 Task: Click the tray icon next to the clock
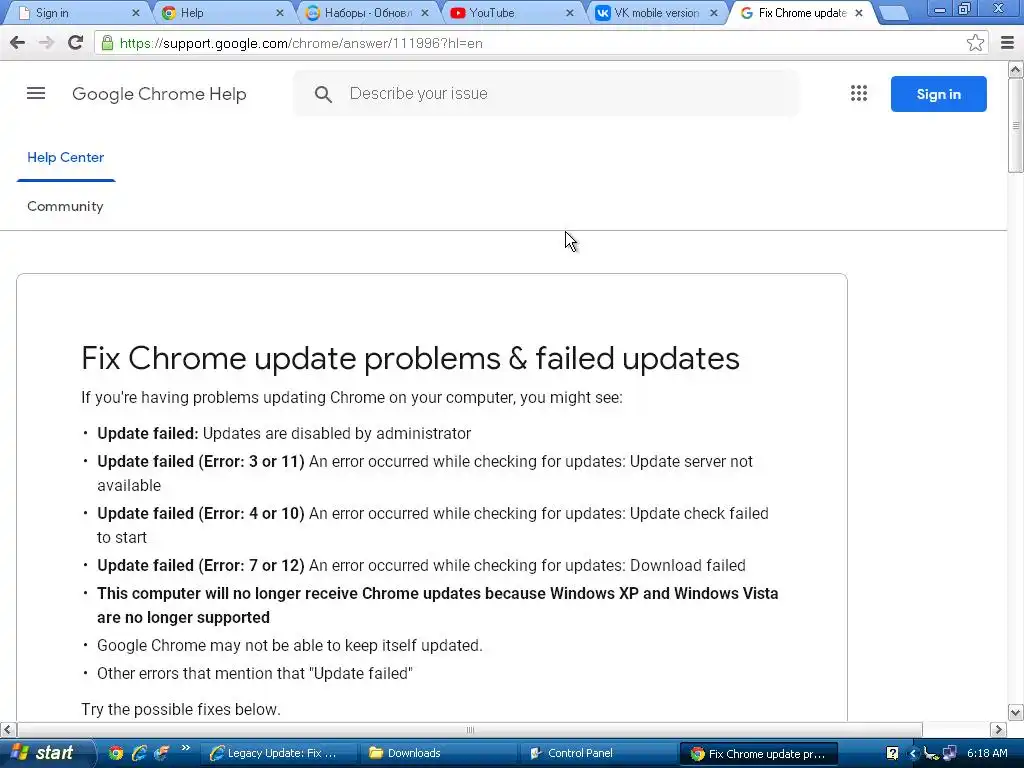click(950, 754)
